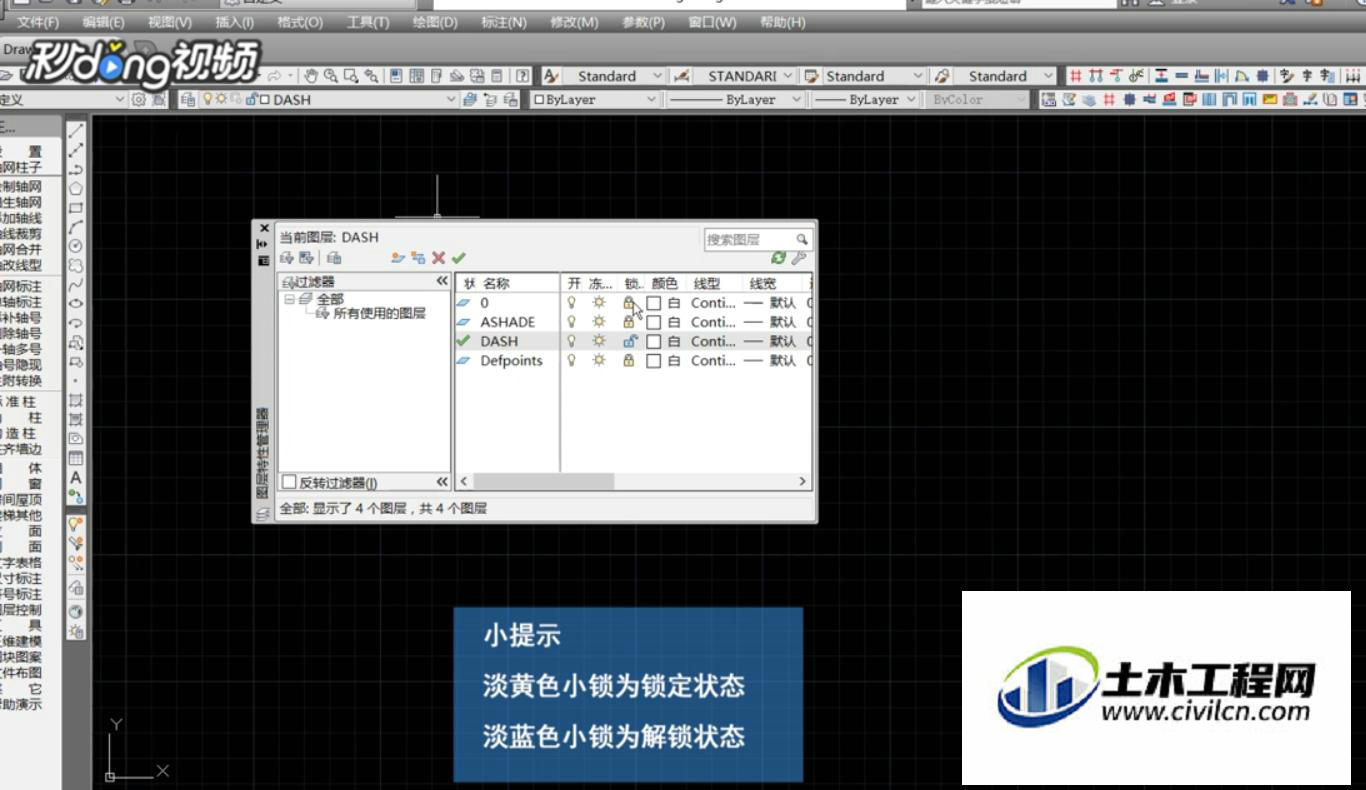The image size is (1366, 790).
Task: Select the Multiline Text 'A' tool
Action: click(x=76, y=477)
